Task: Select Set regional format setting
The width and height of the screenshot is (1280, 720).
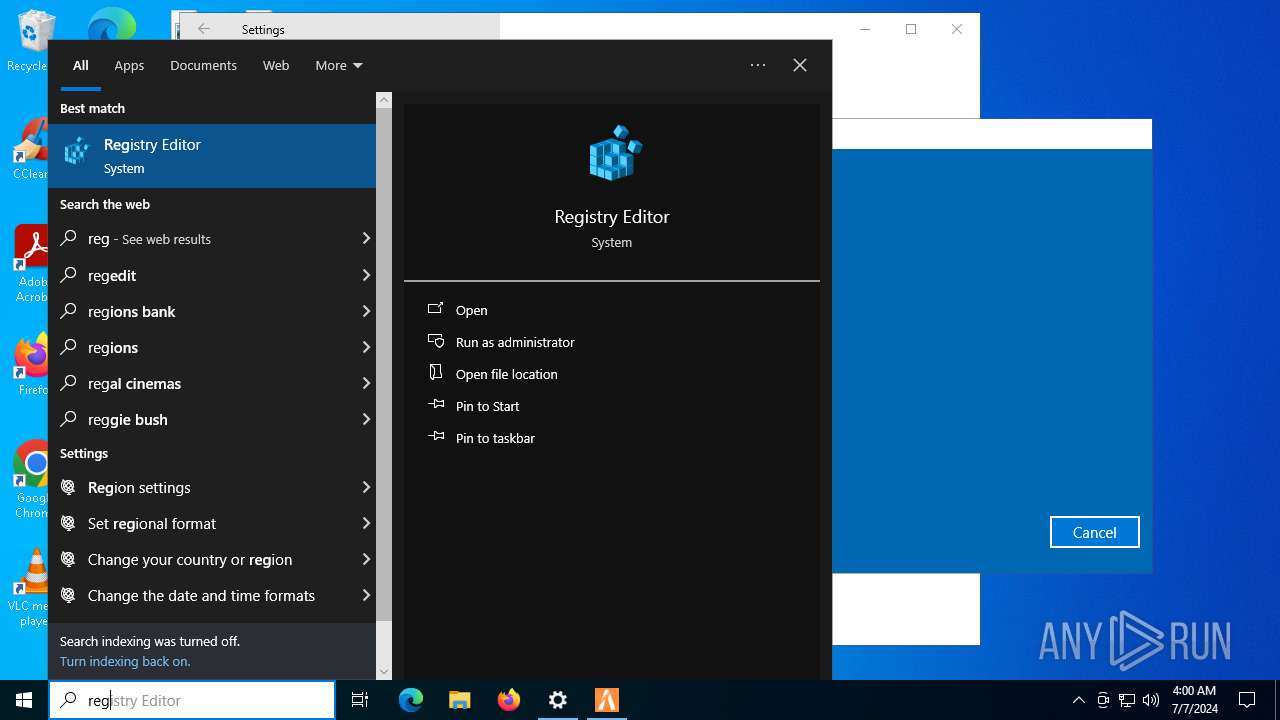Action: coord(212,523)
